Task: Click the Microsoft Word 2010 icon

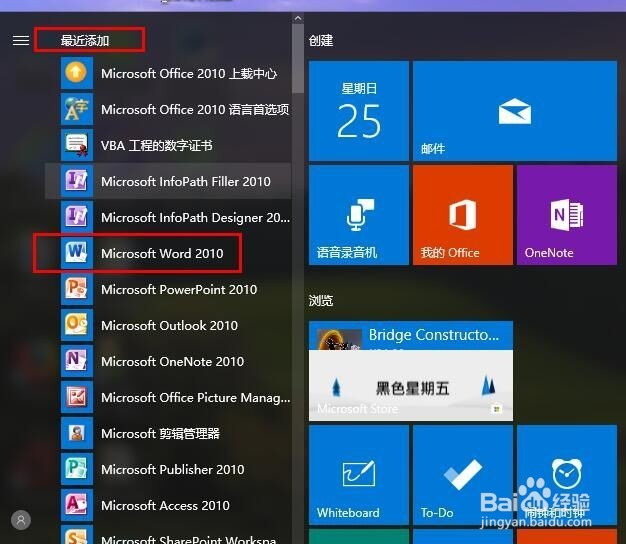Action: [77, 253]
